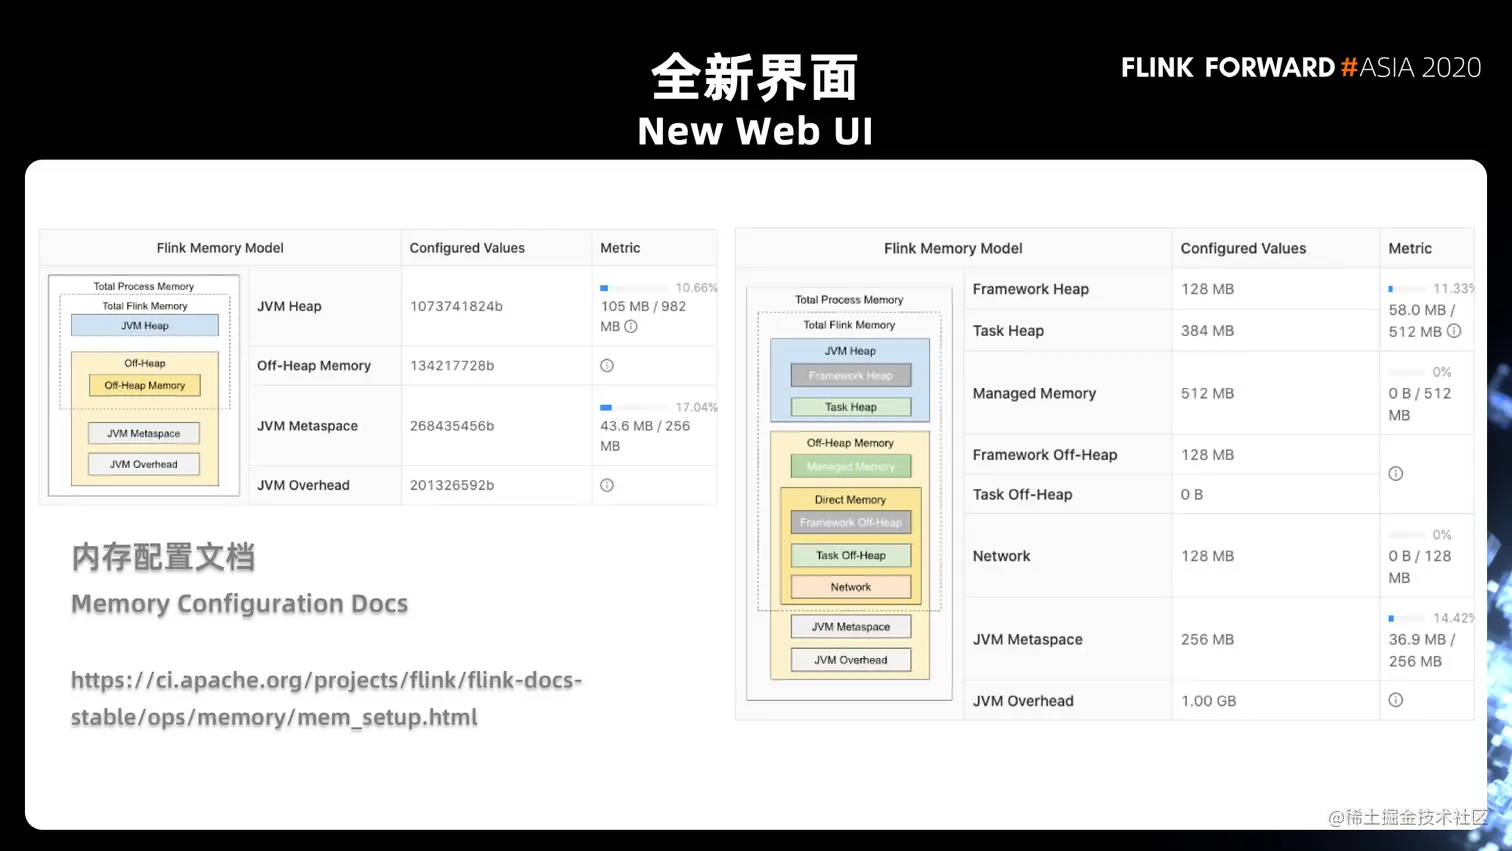Click the 17.04% JVM Metaspace usage bar
Viewport: 1512px width, 851px height.
tap(634, 407)
